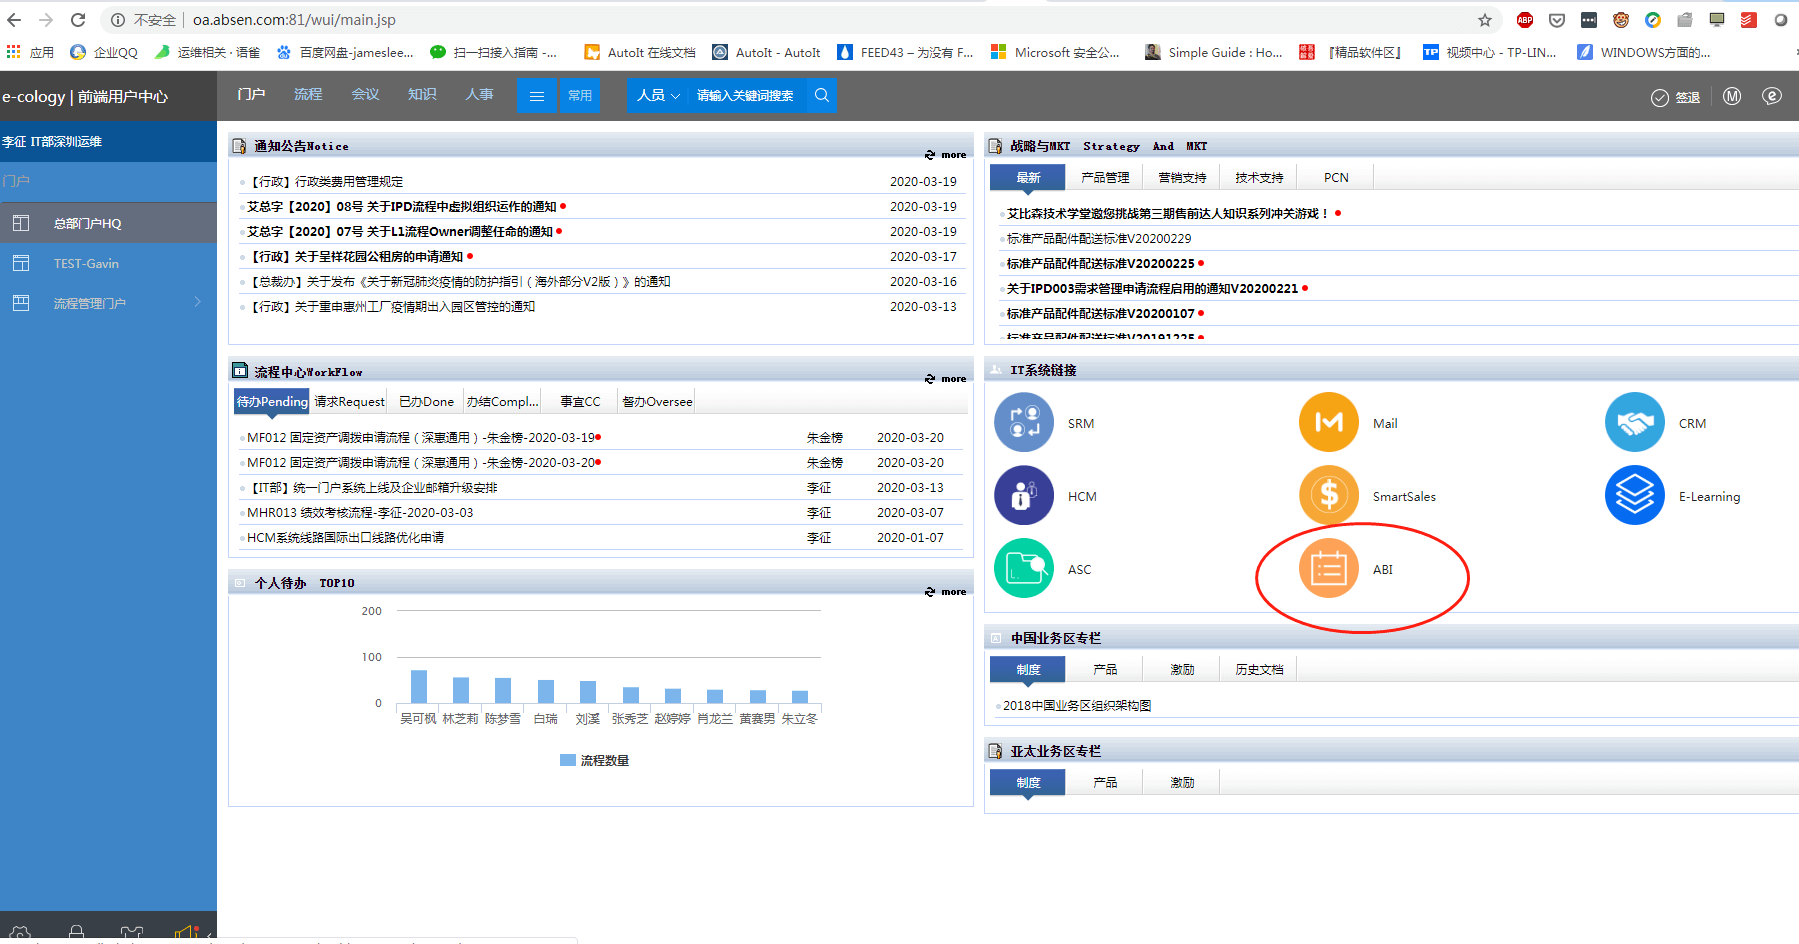Click the red Todoist extension icon

1748,20
